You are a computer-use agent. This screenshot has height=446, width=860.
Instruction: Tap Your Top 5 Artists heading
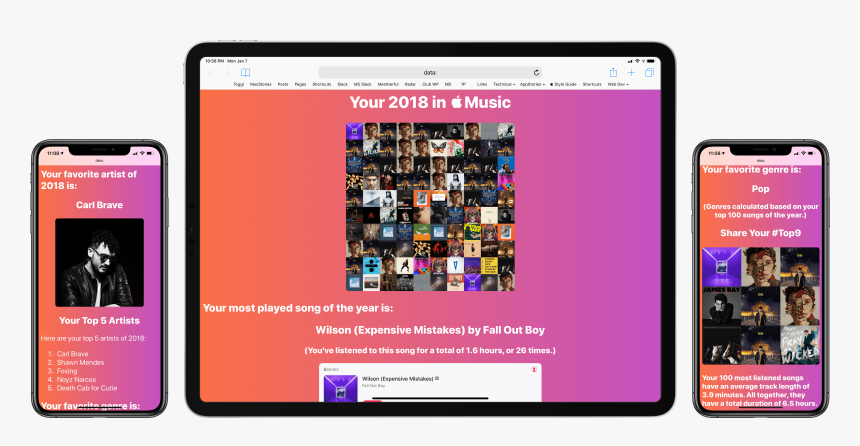coord(99,321)
